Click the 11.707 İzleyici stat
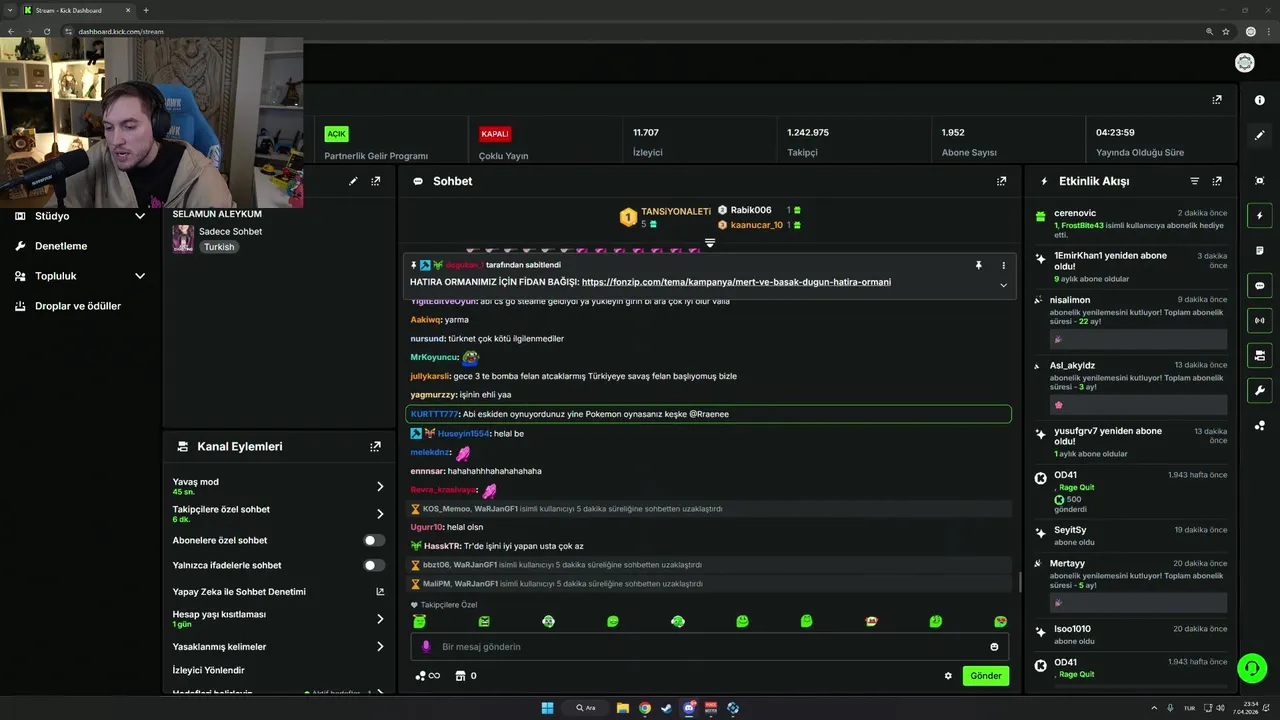1280x720 pixels. (647, 142)
